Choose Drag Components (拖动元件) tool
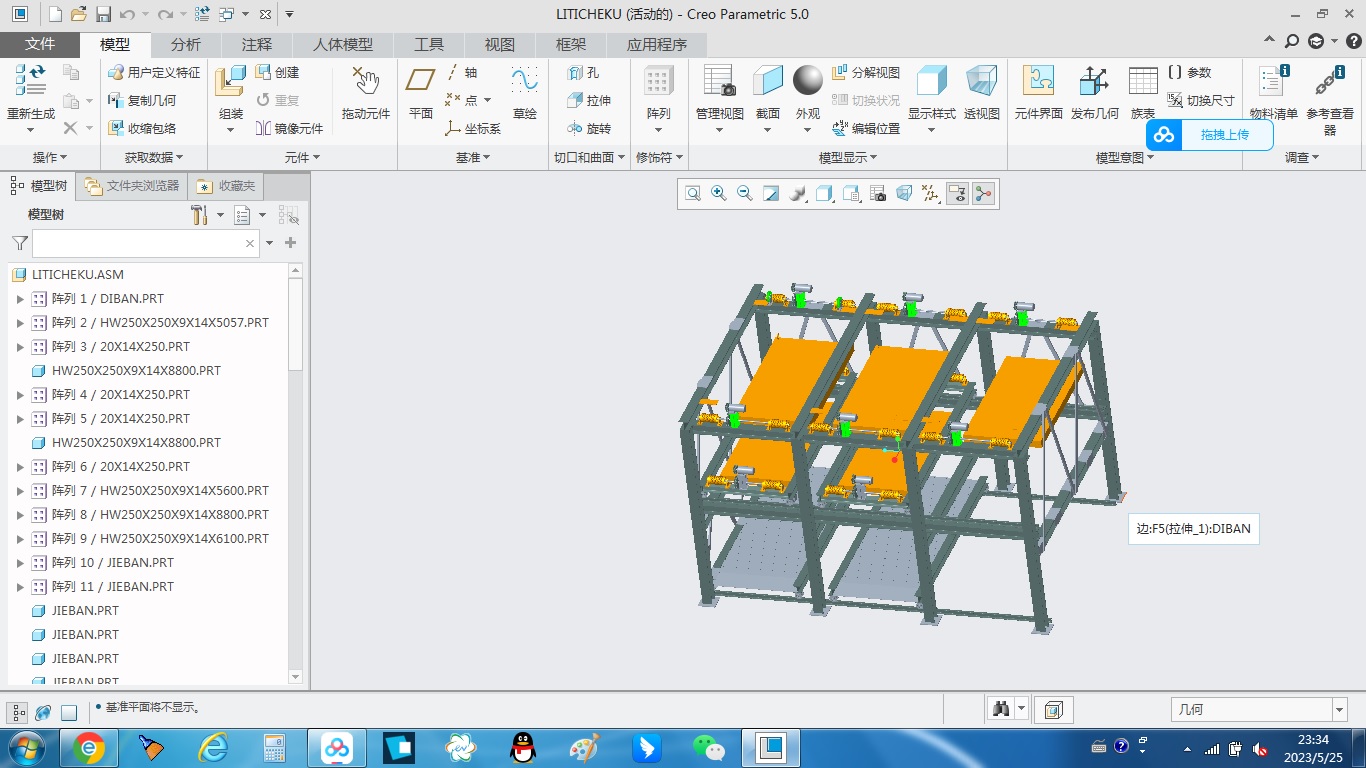The height and width of the screenshot is (768, 1366). [366, 94]
